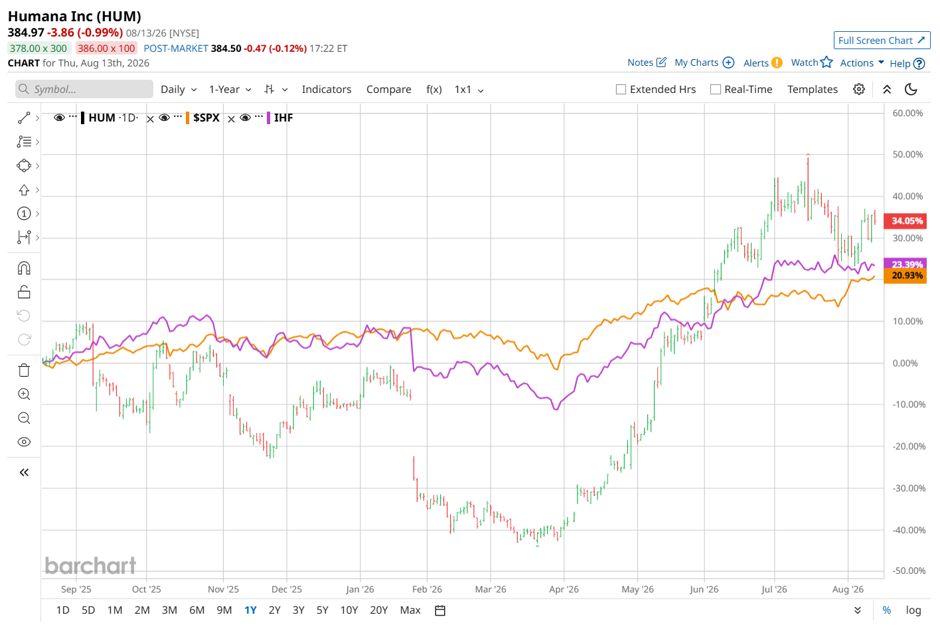Click the undo arrow icon
The height and width of the screenshot is (625, 940).
[x=24, y=316]
